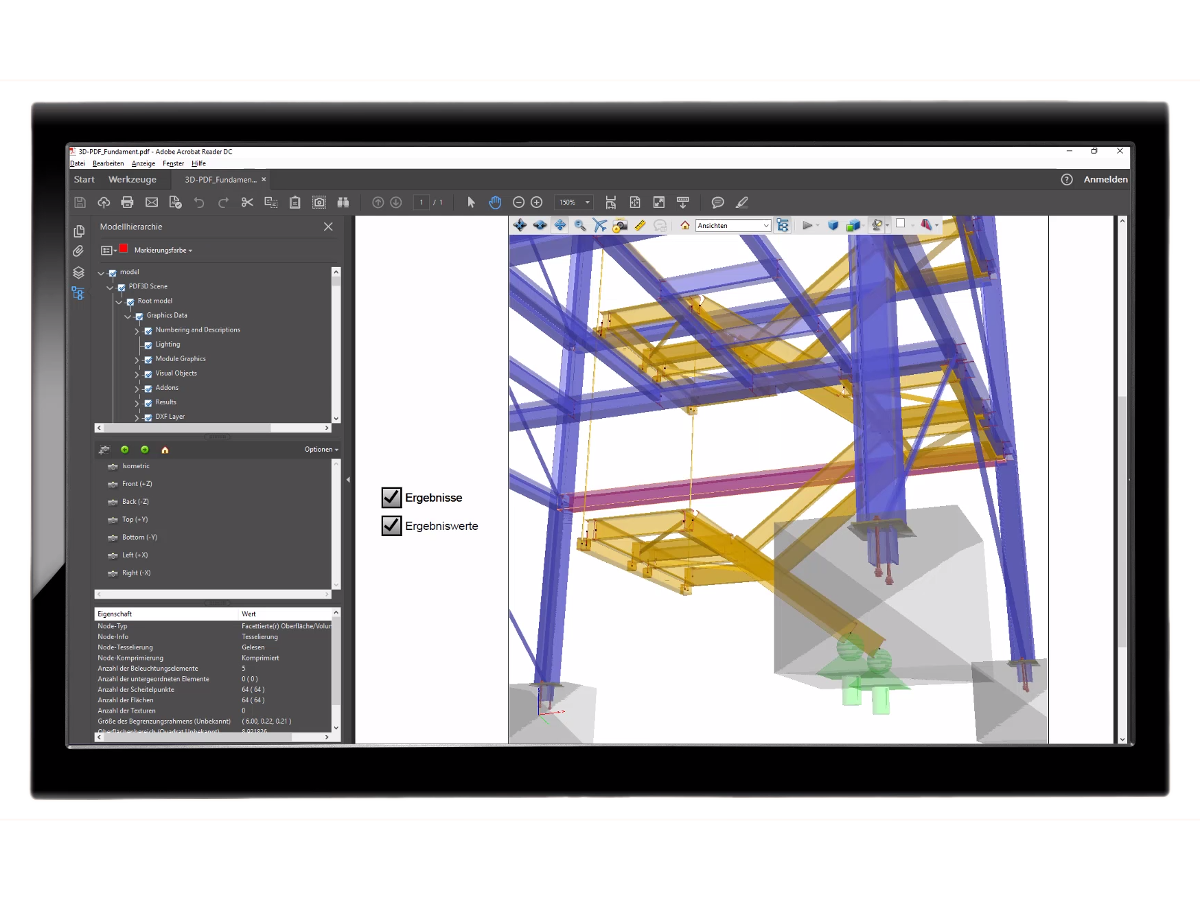The height and width of the screenshot is (900, 1200).
Task: Select the Rotate tool in the 3D toolbar
Action: (x=520, y=224)
